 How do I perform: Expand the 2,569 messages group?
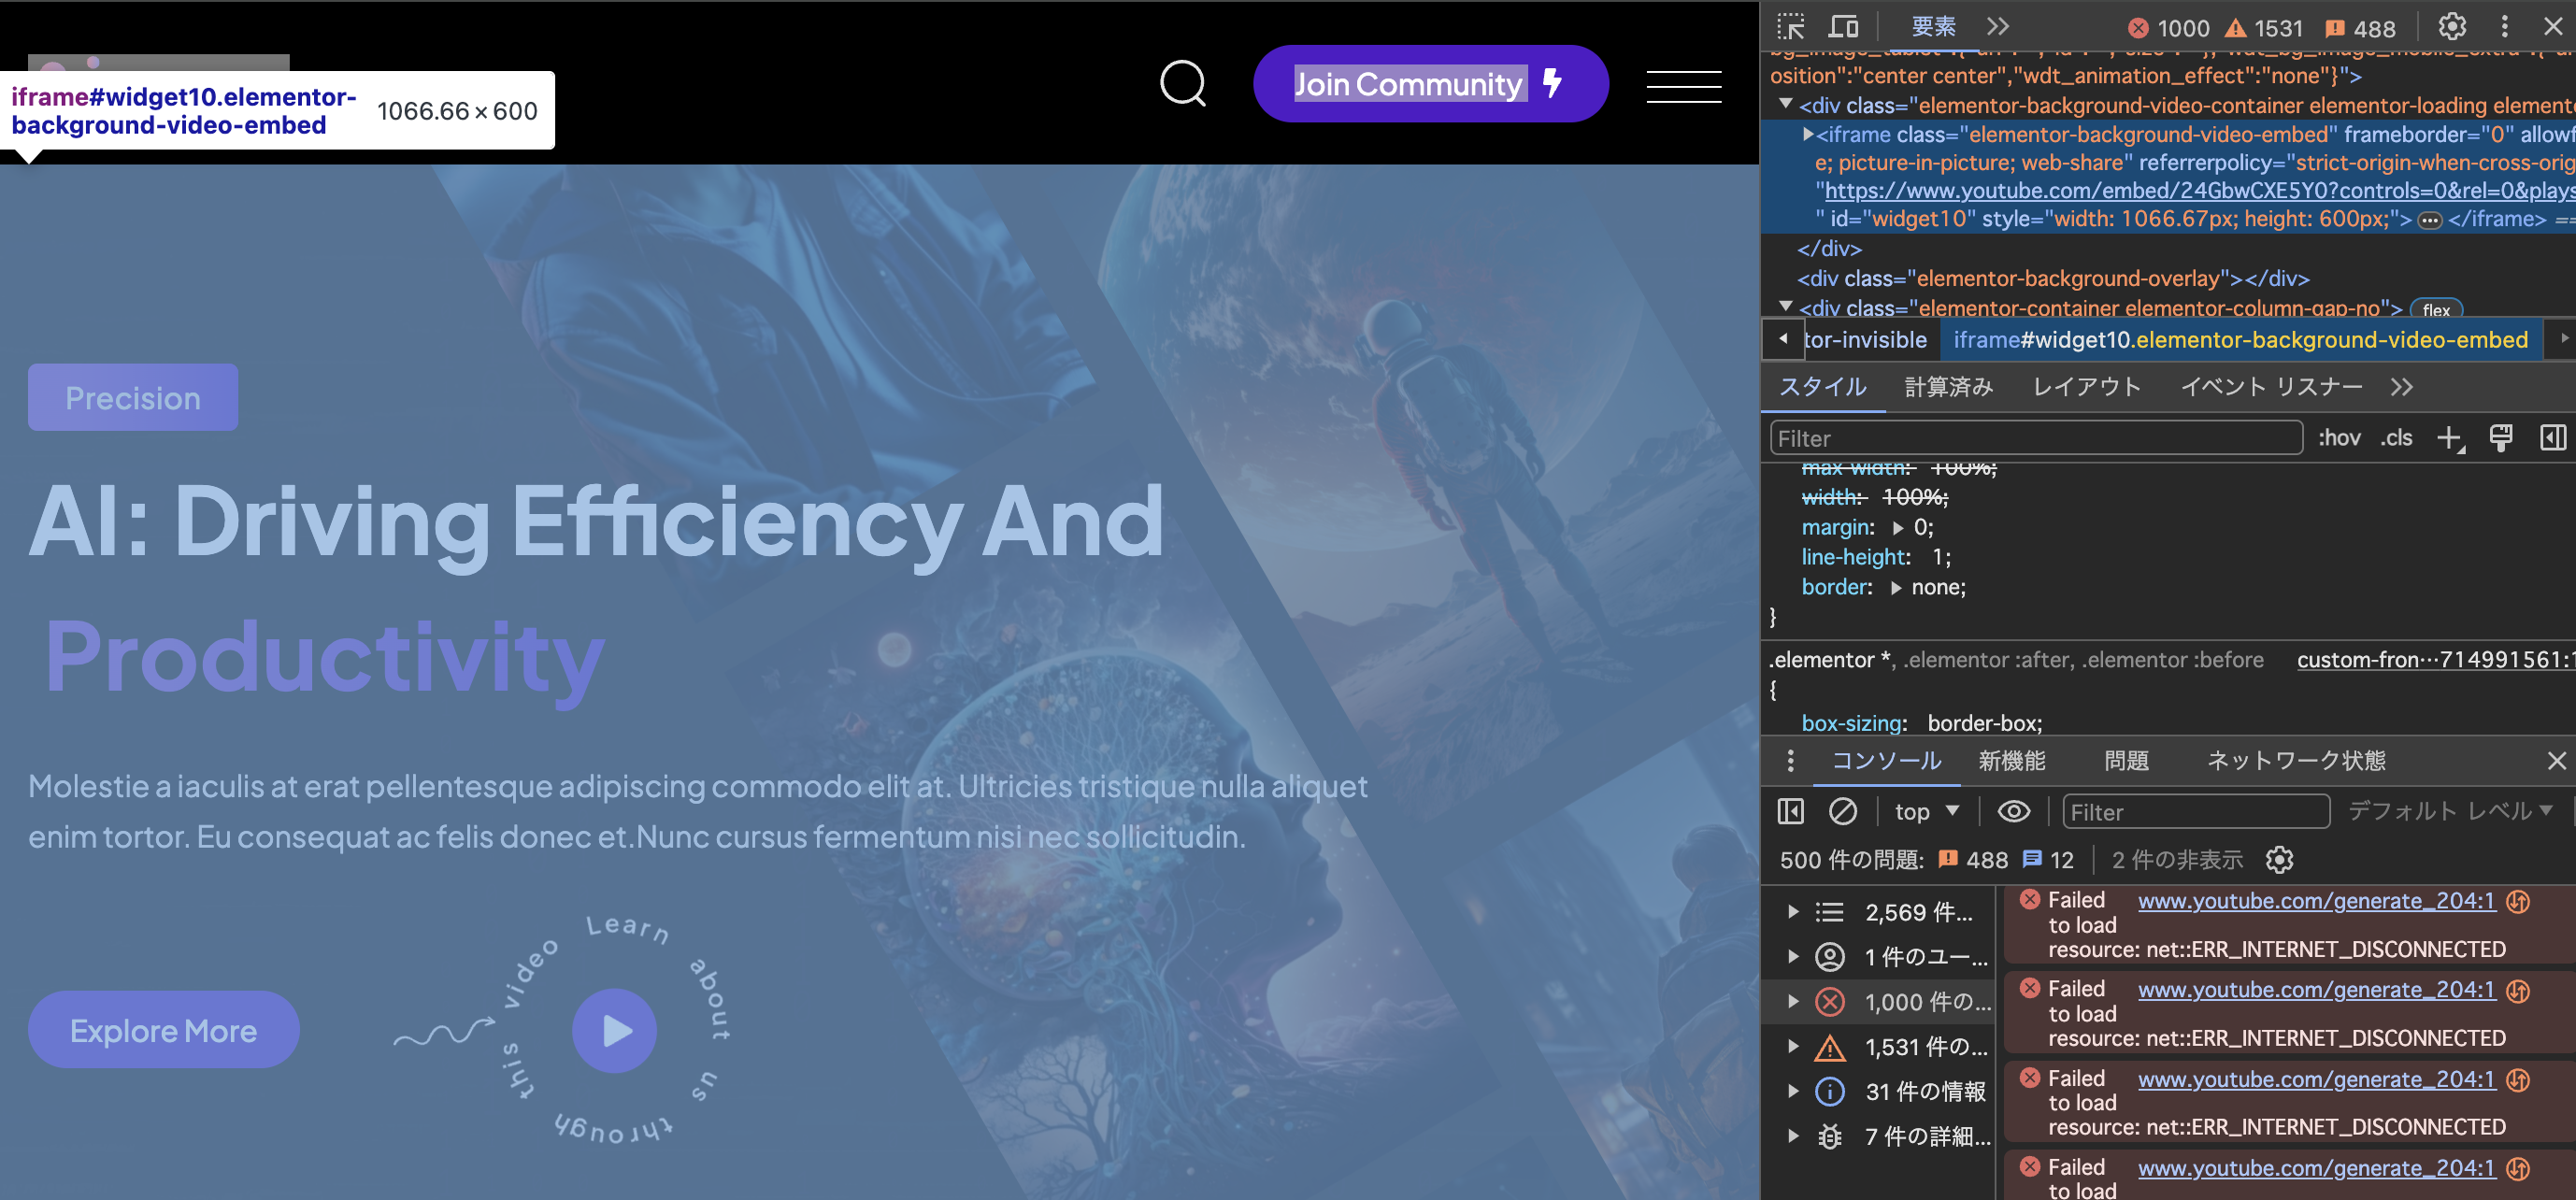[x=1793, y=912]
